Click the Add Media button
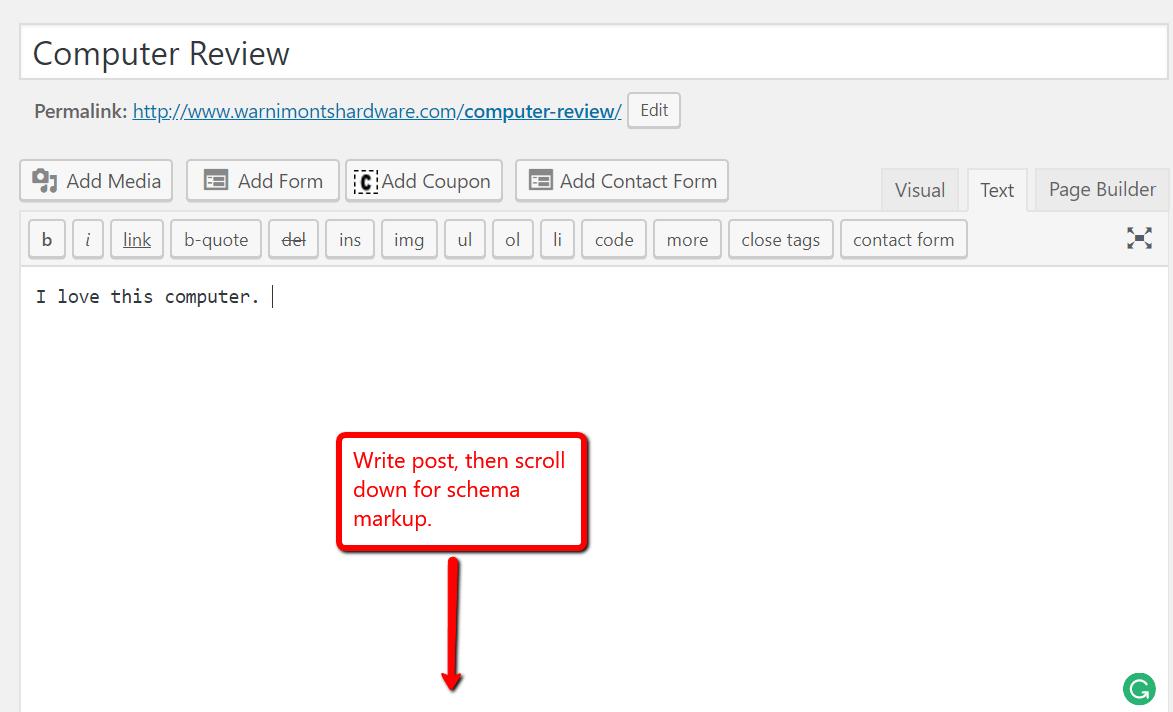This screenshot has height=712, width=1173. coord(97,181)
